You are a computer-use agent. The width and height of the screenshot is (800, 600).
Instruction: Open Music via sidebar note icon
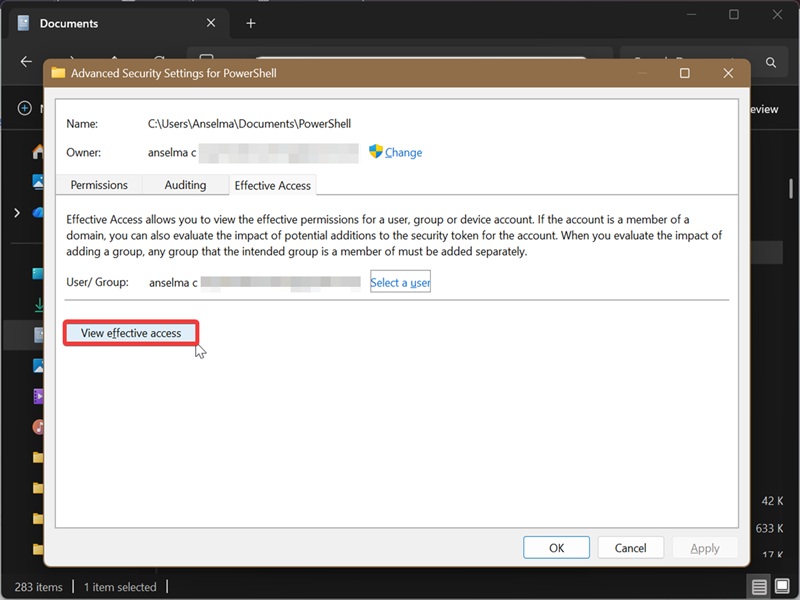[x=38, y=427]
